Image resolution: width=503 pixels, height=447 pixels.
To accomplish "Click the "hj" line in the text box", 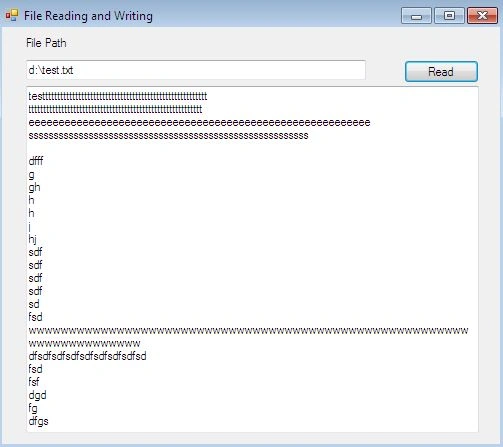I will point(33,239).
